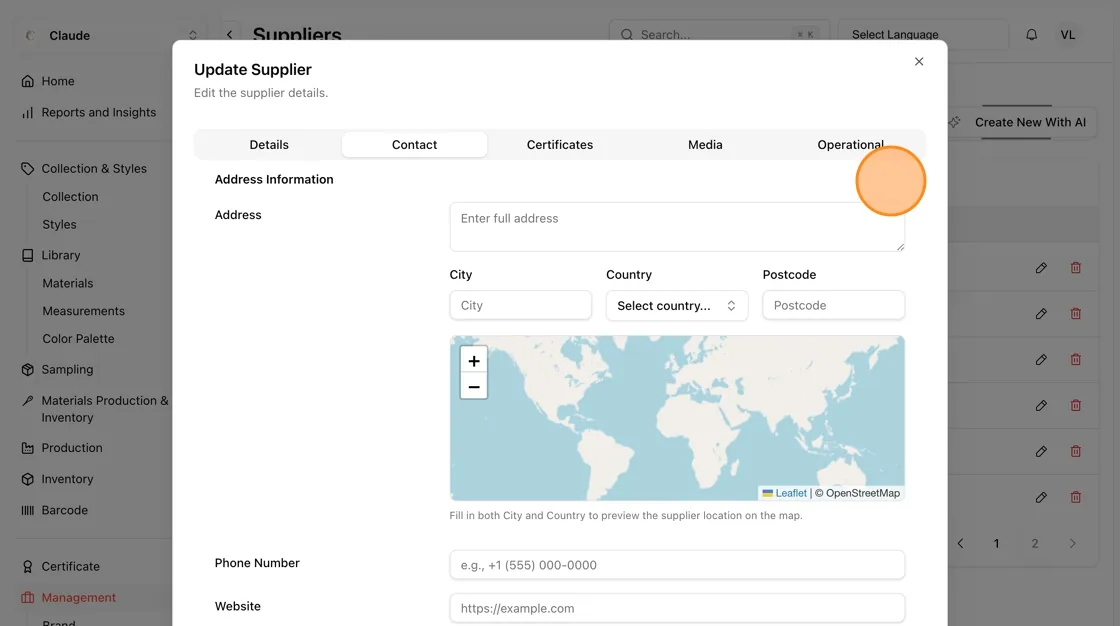The height and width of the screenshot is (626, 1120).
Task: Click the Home icon in the sidebar
Action: coord(28,81)
